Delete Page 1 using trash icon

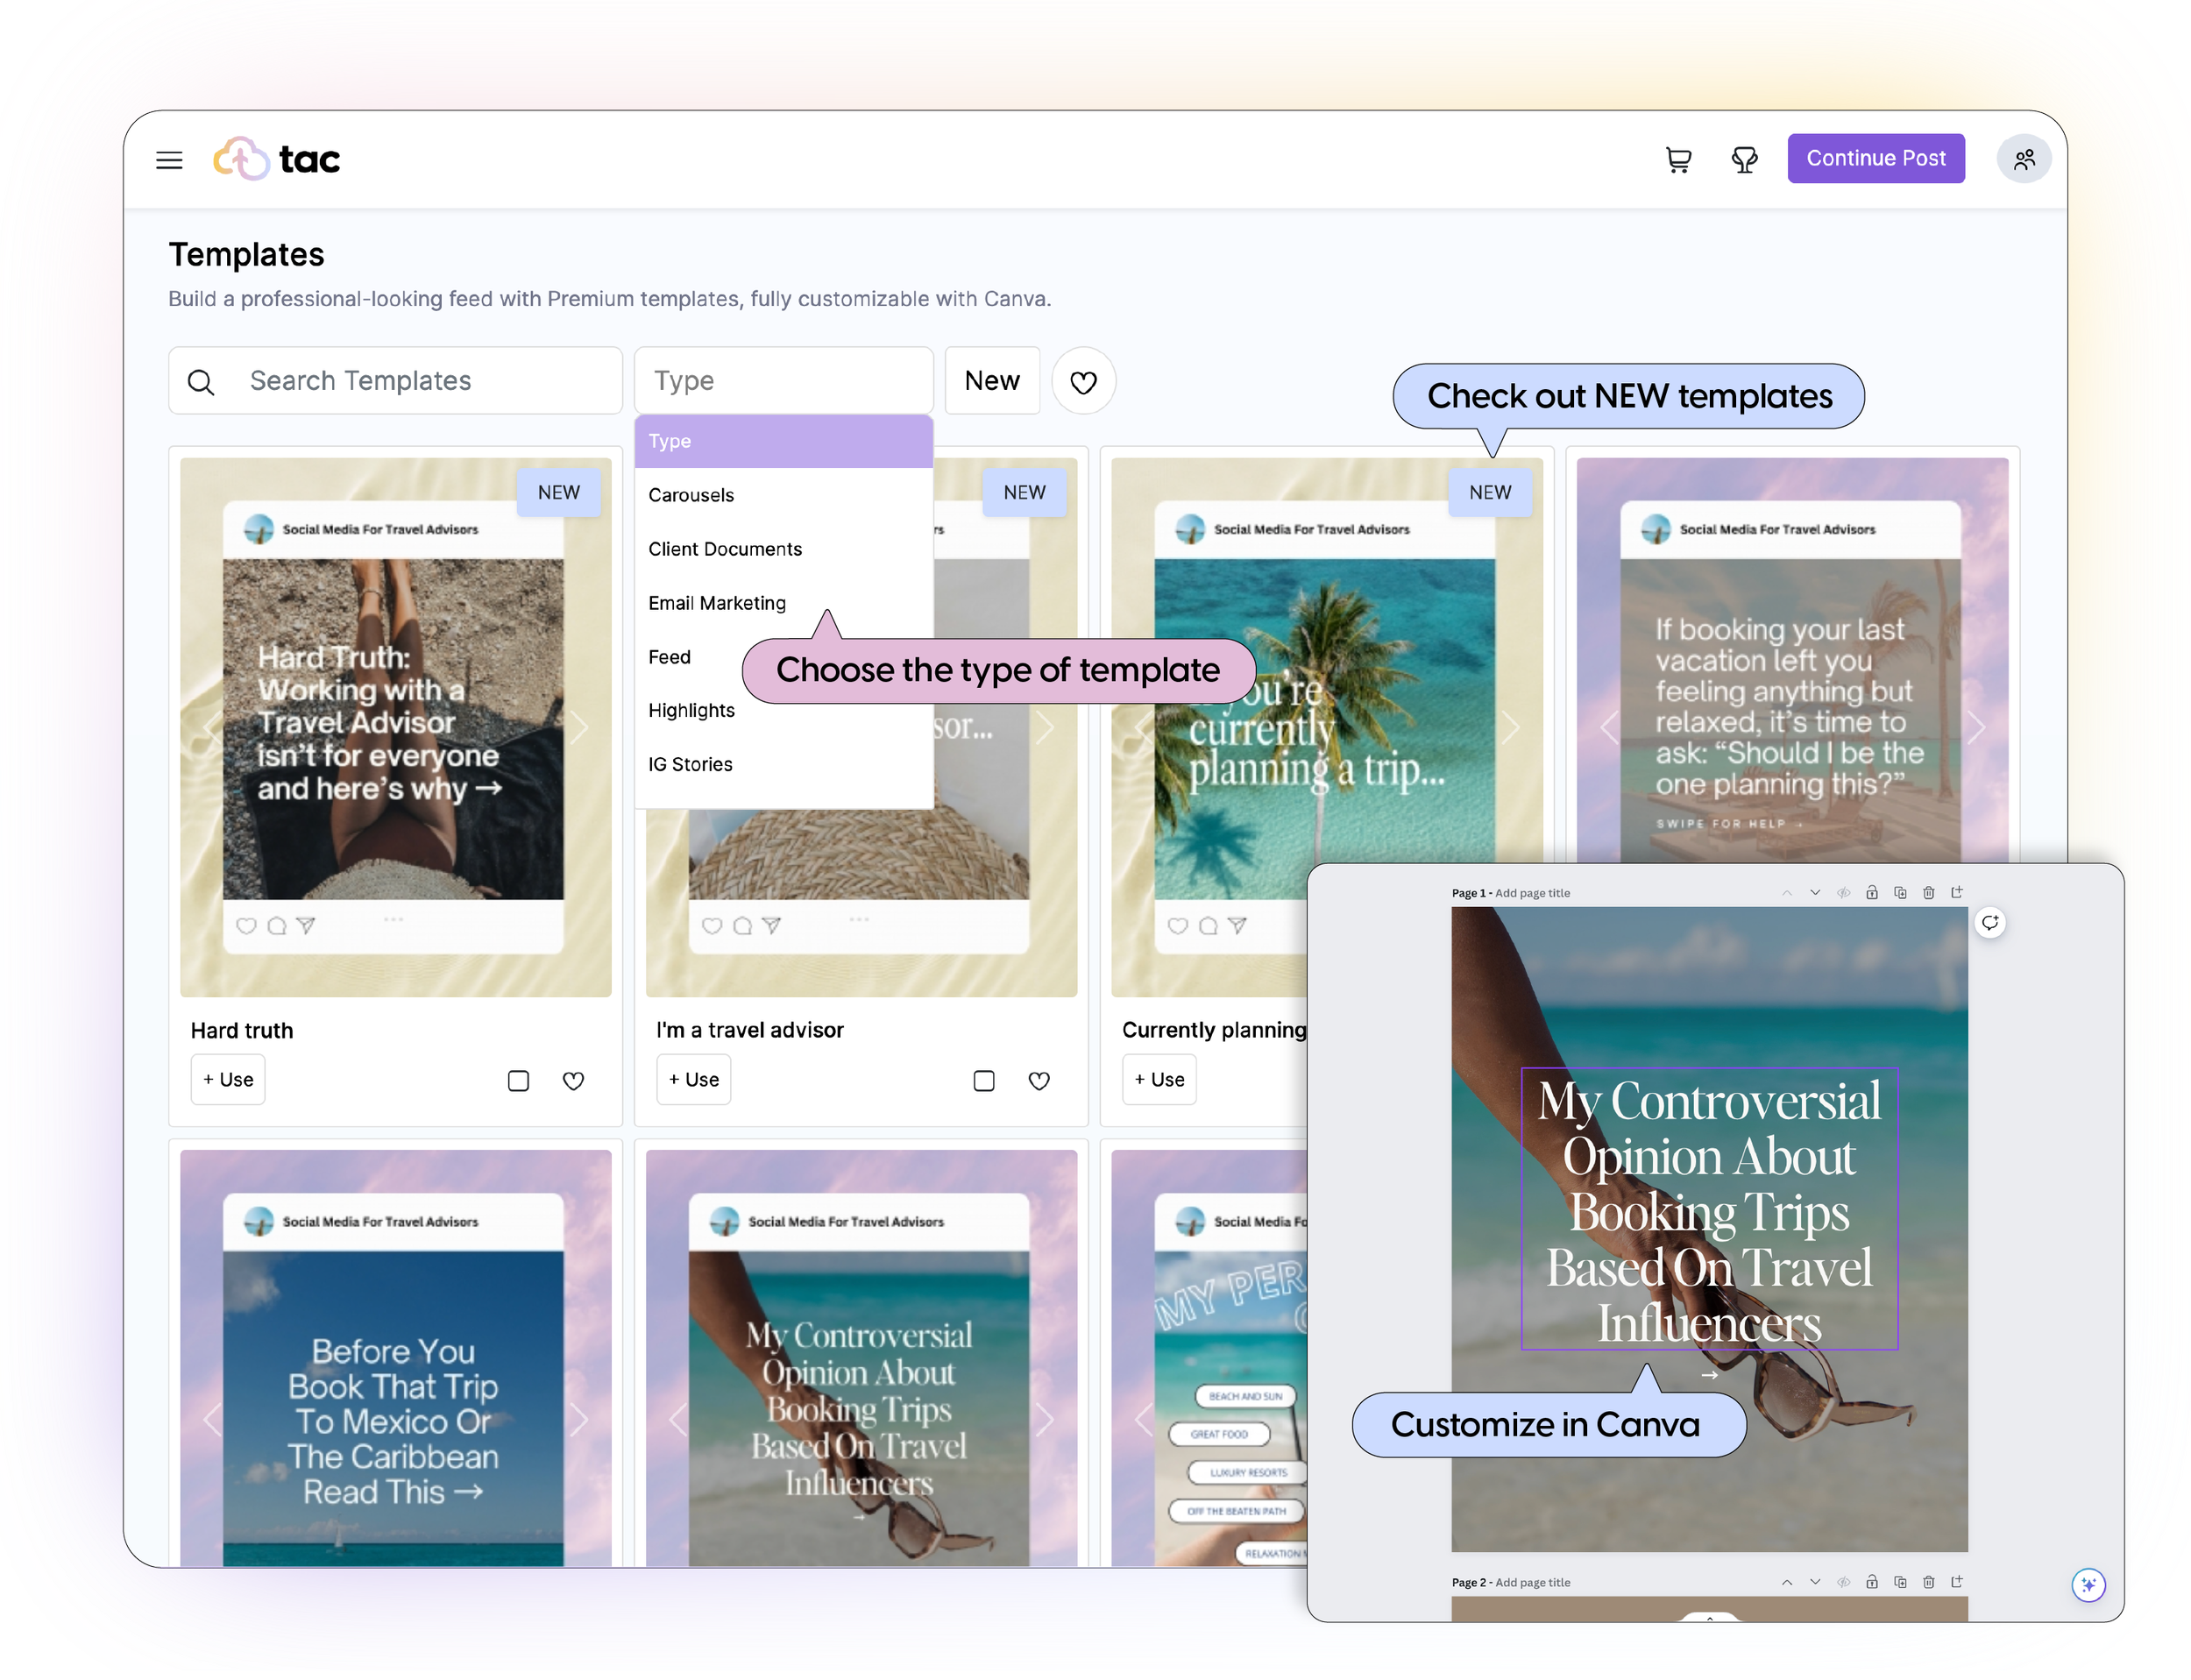coord(1928,893)
